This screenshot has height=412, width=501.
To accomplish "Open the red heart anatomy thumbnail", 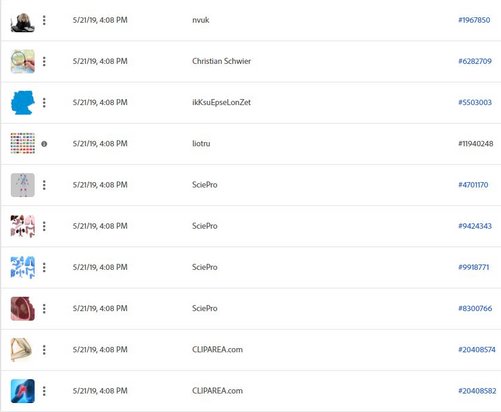I will (23, 309).
